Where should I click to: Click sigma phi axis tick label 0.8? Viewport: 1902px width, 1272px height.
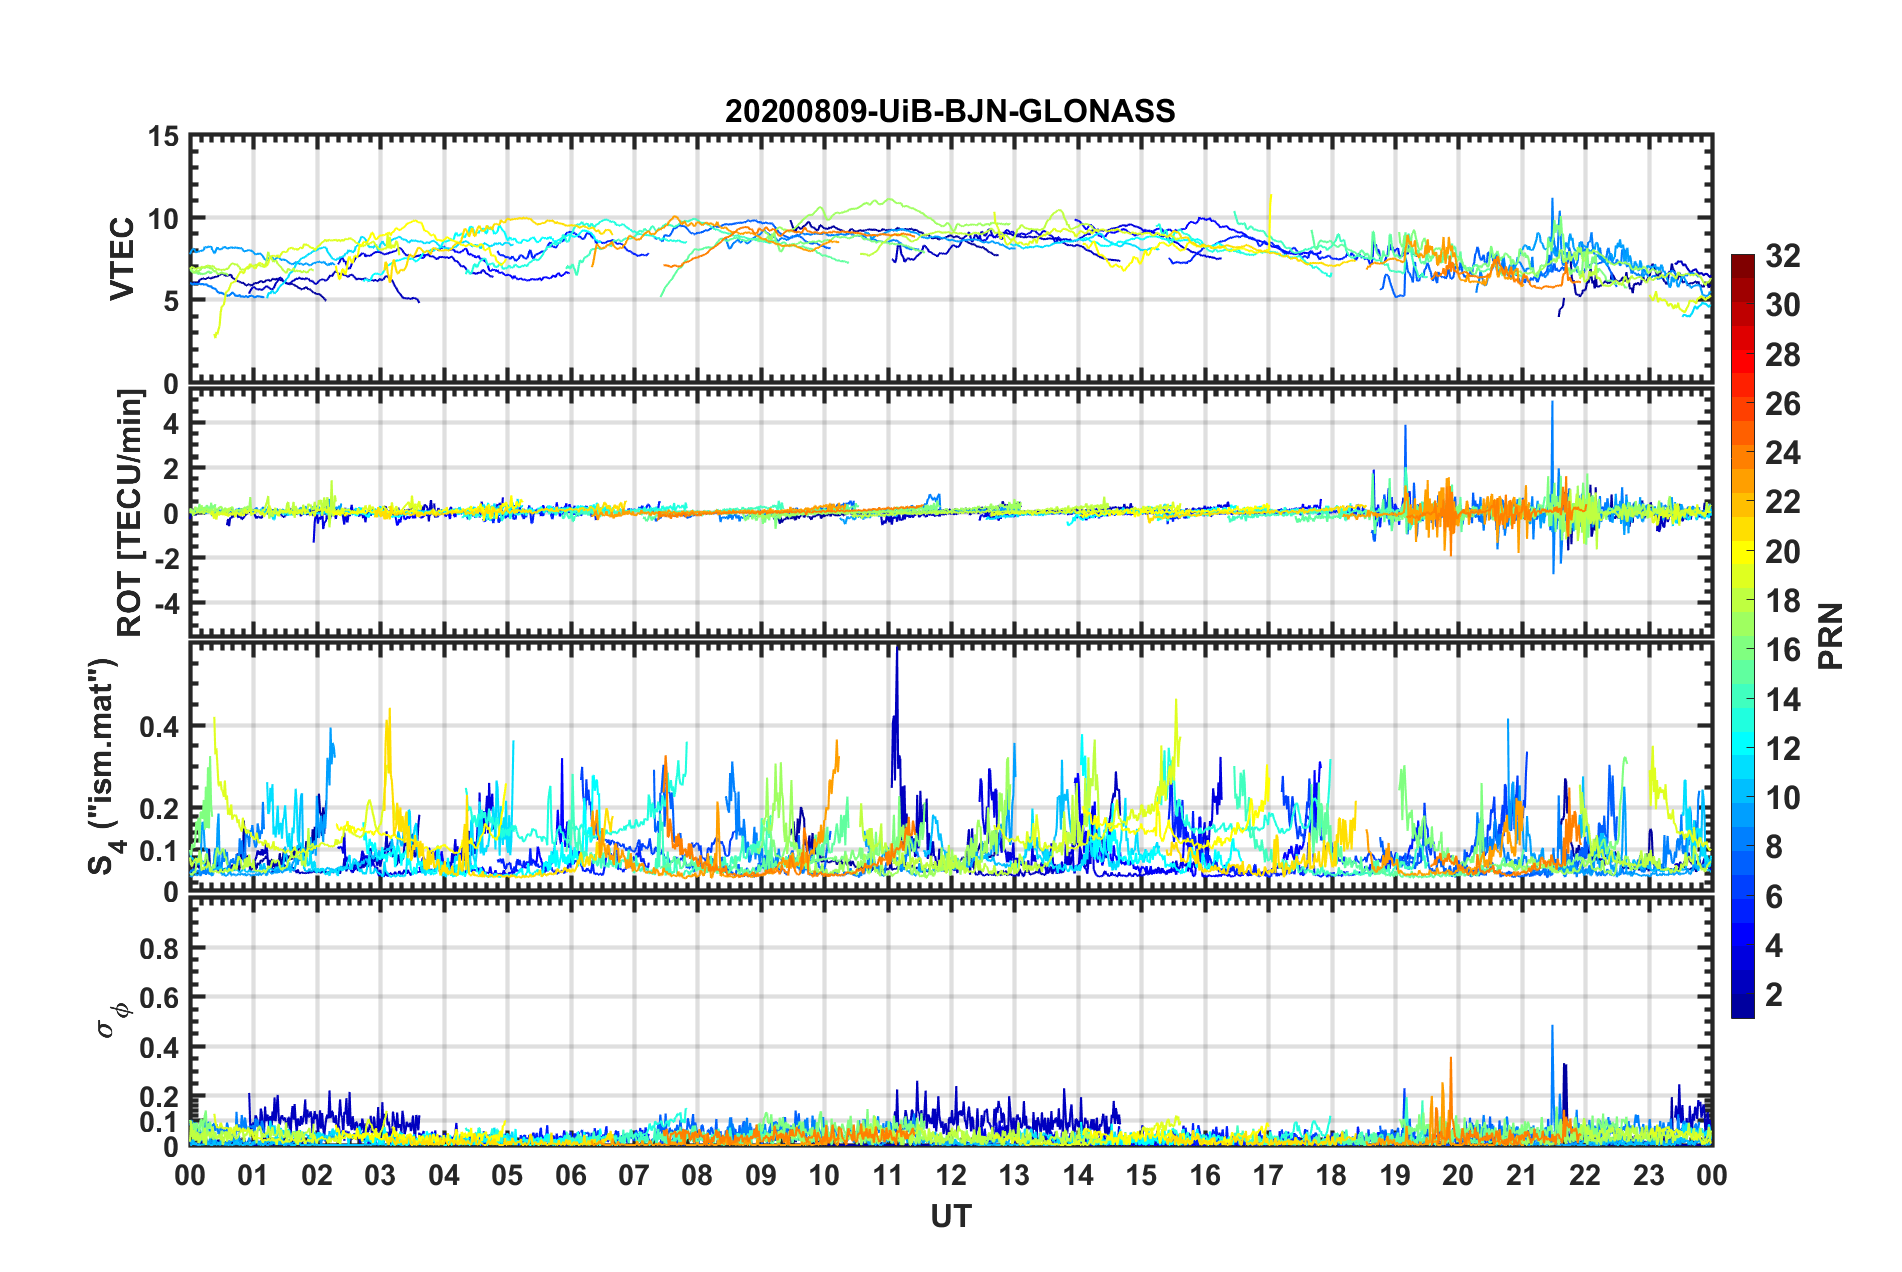160,948
